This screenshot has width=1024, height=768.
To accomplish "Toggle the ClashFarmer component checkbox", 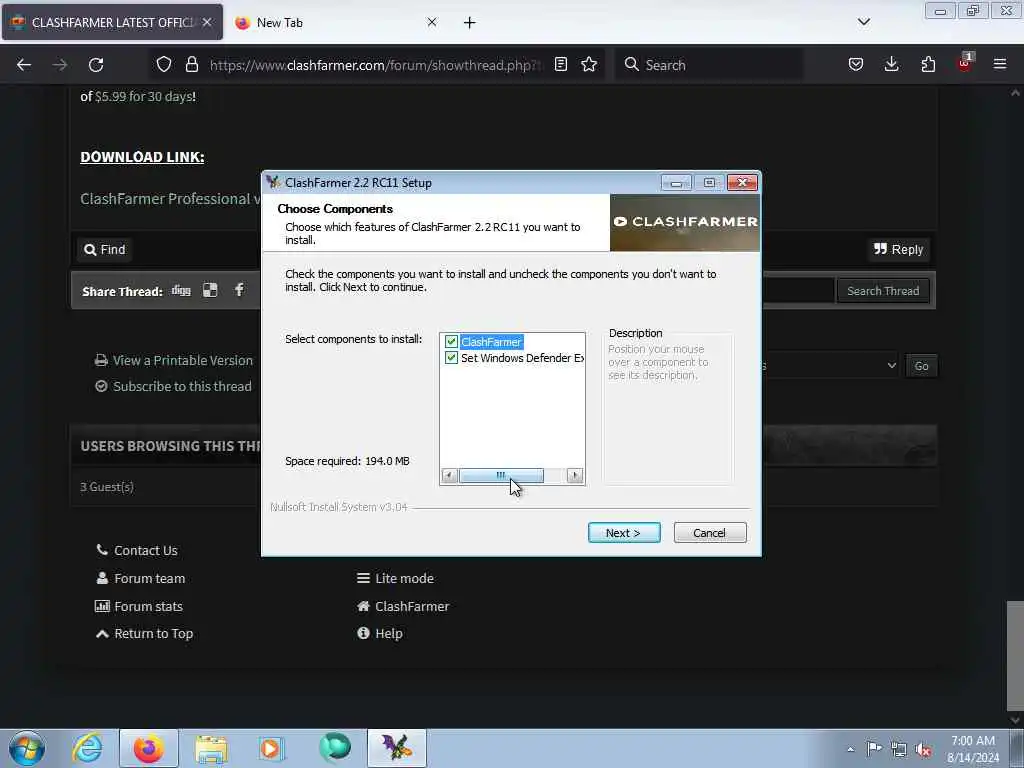I will (451, 342).
